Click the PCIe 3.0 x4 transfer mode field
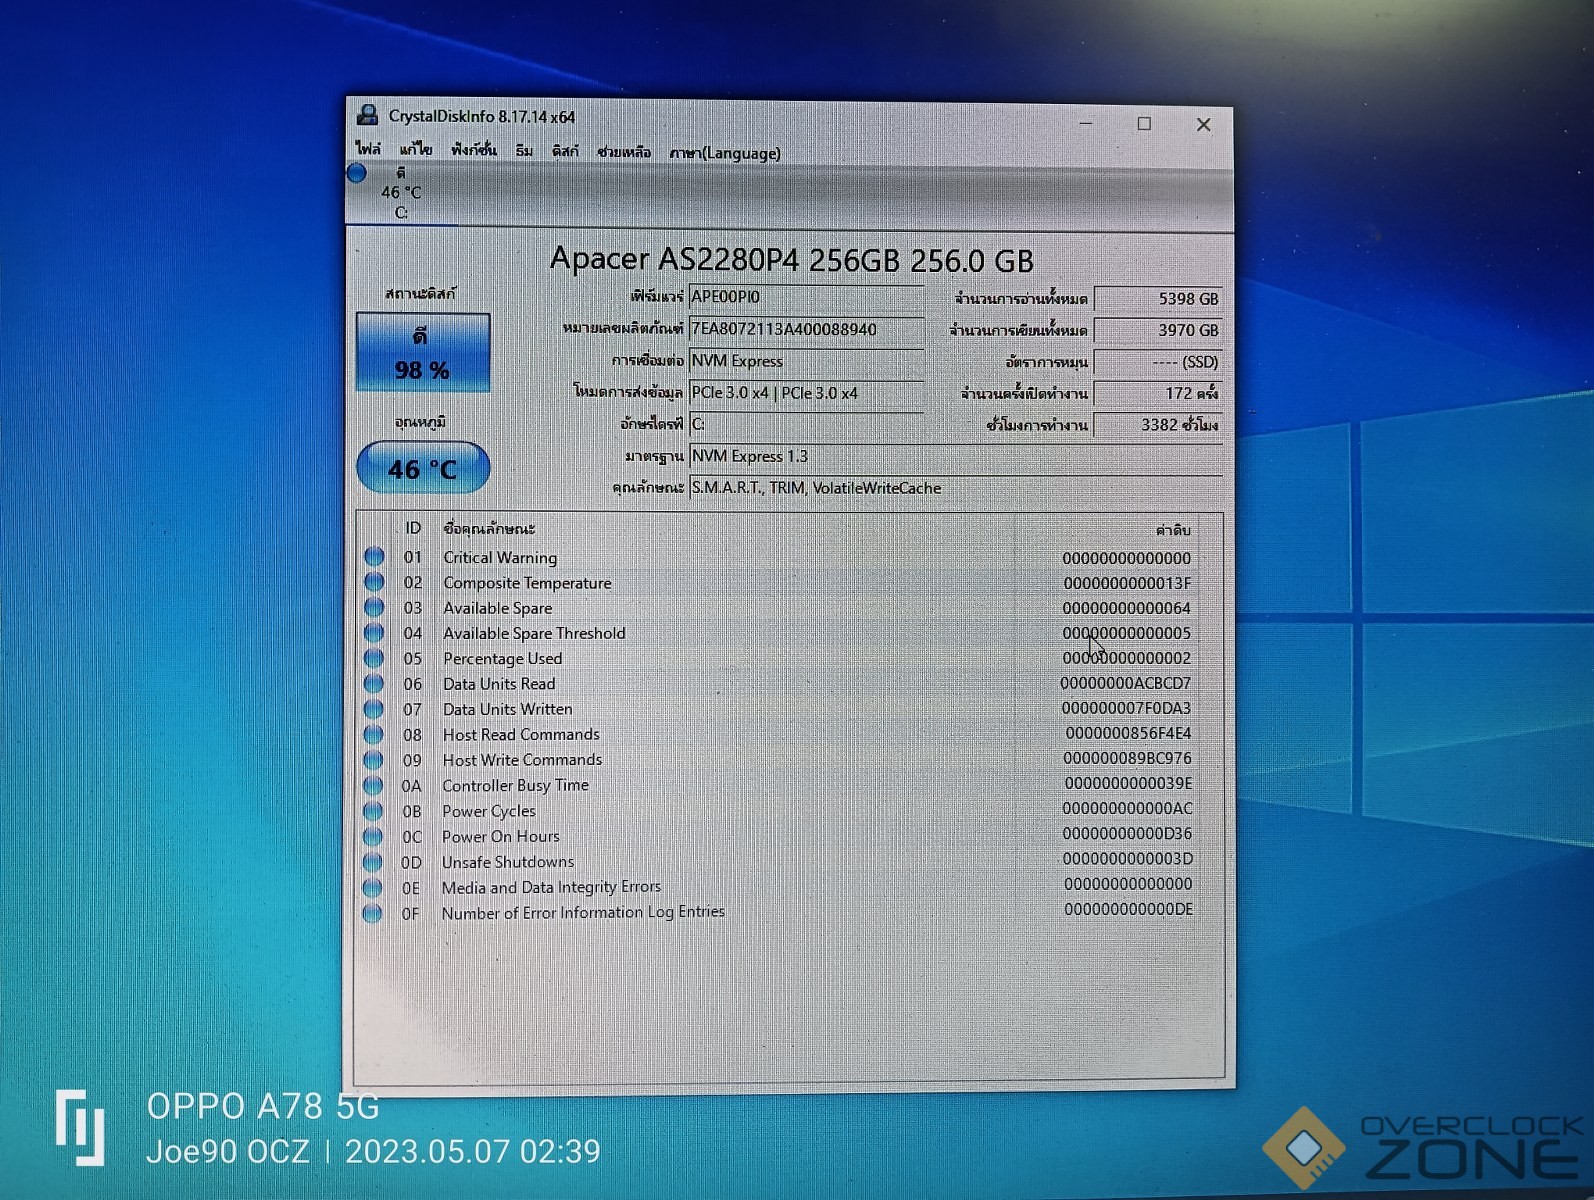1594x1200 pixels. pos(806,393)
